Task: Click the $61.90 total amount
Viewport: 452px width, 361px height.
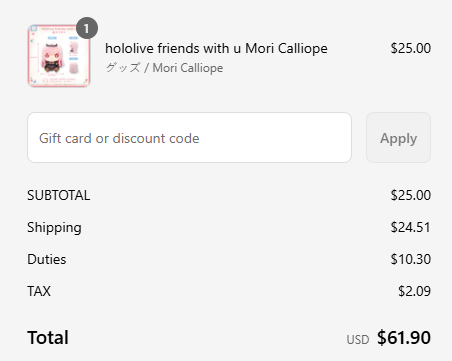Action: 404,338
